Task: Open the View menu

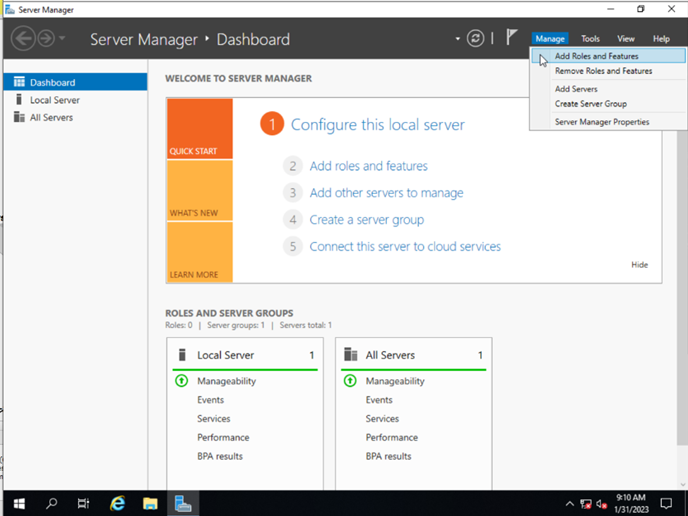Action: 626,39
